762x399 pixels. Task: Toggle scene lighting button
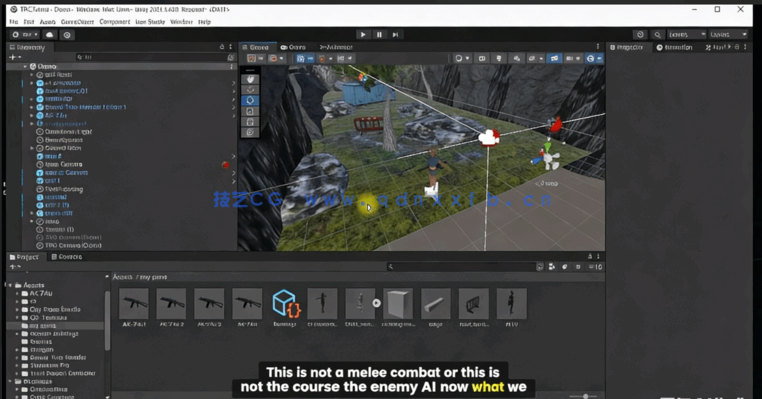coord(499,58)
